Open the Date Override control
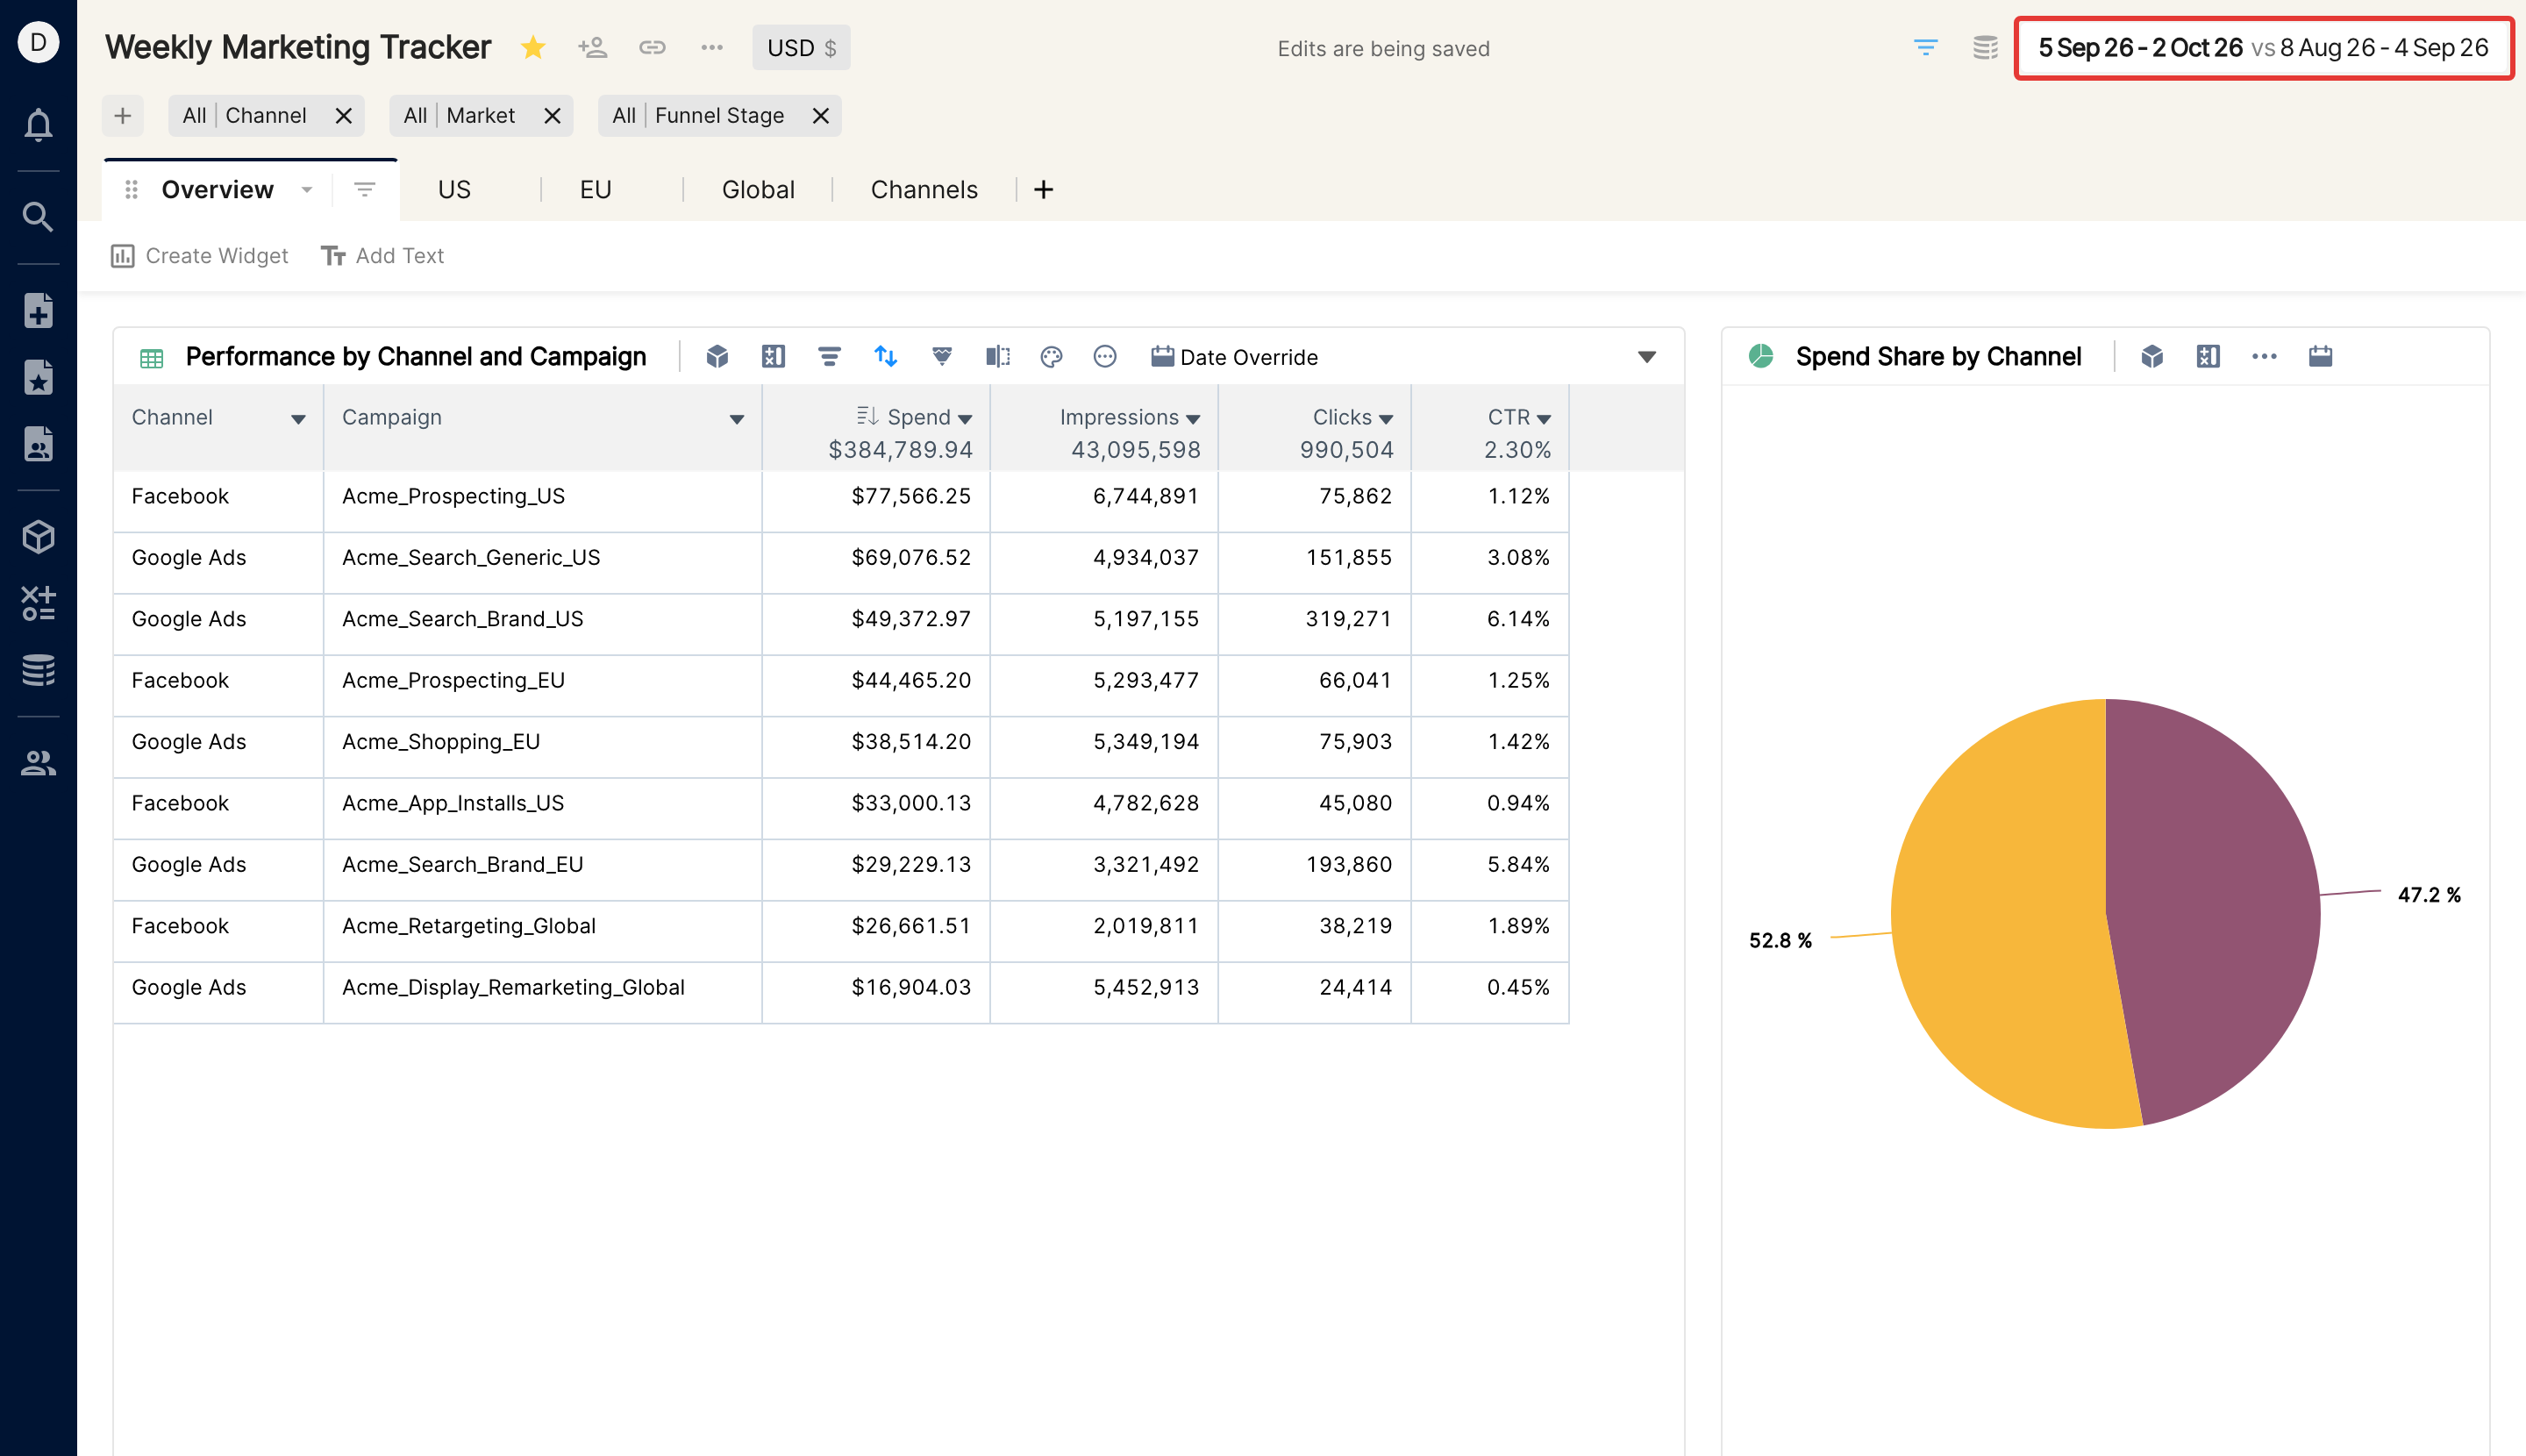The width and height of the screenshot is (2526, 1456). tap(1234, 357)
